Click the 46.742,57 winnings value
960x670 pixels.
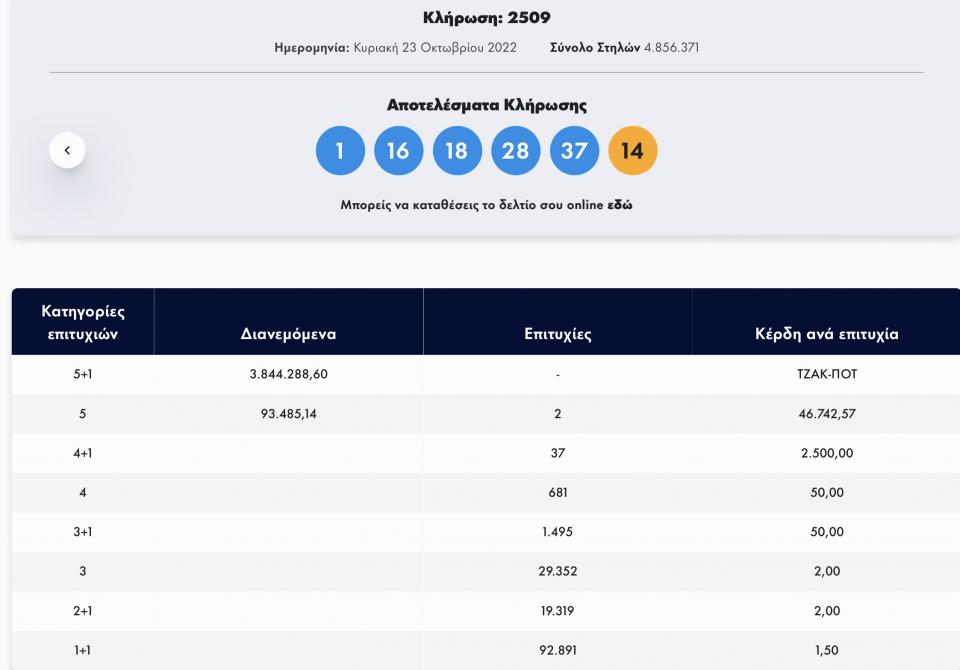pos(826,413)
